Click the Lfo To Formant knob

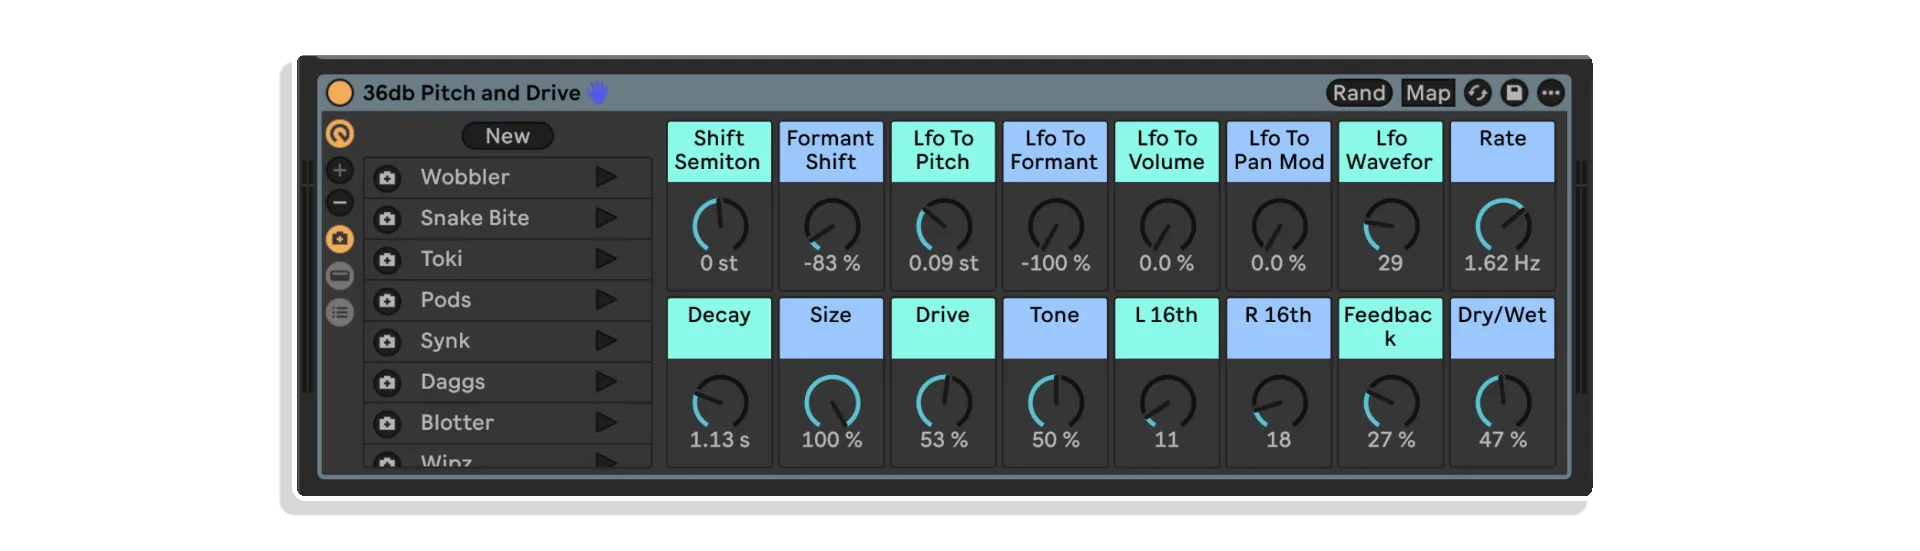pos(1056,225)
